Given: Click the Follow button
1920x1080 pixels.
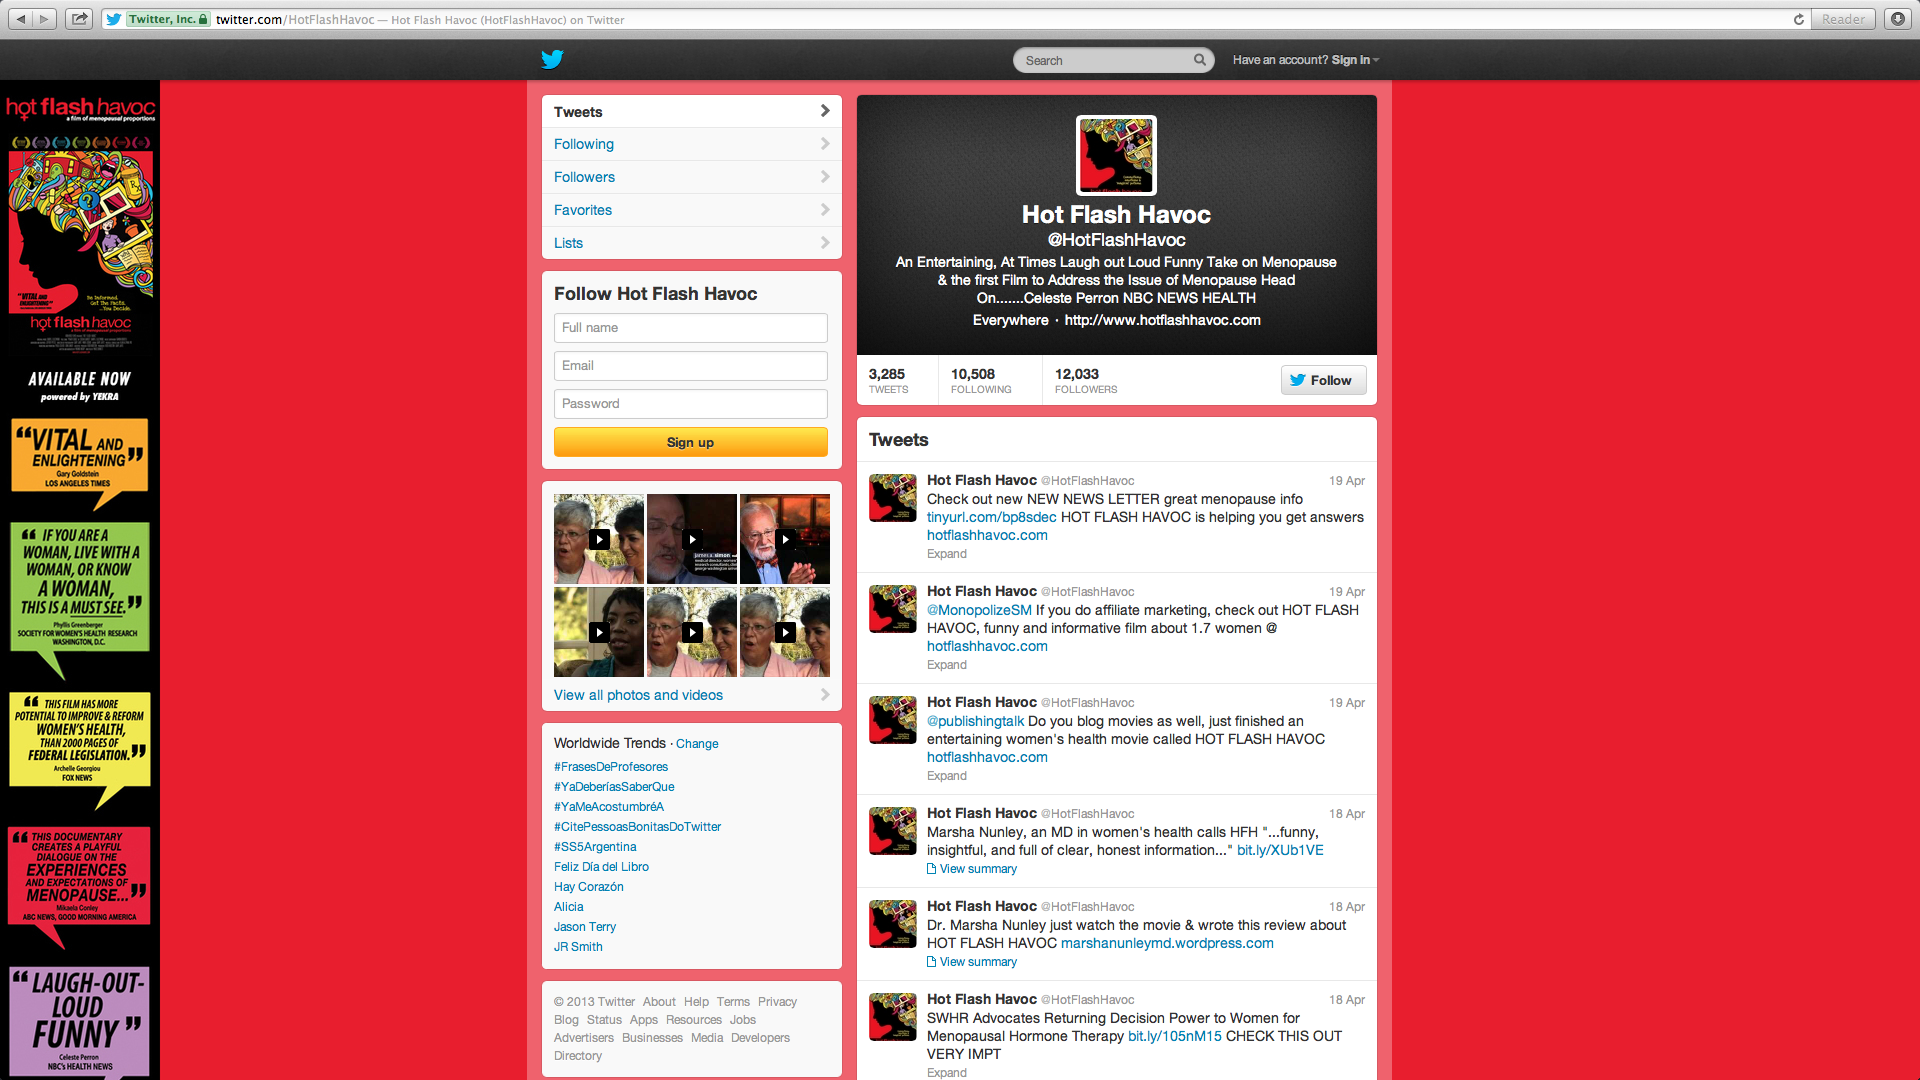Looking at the screenshot, I should click(1323, 380).
